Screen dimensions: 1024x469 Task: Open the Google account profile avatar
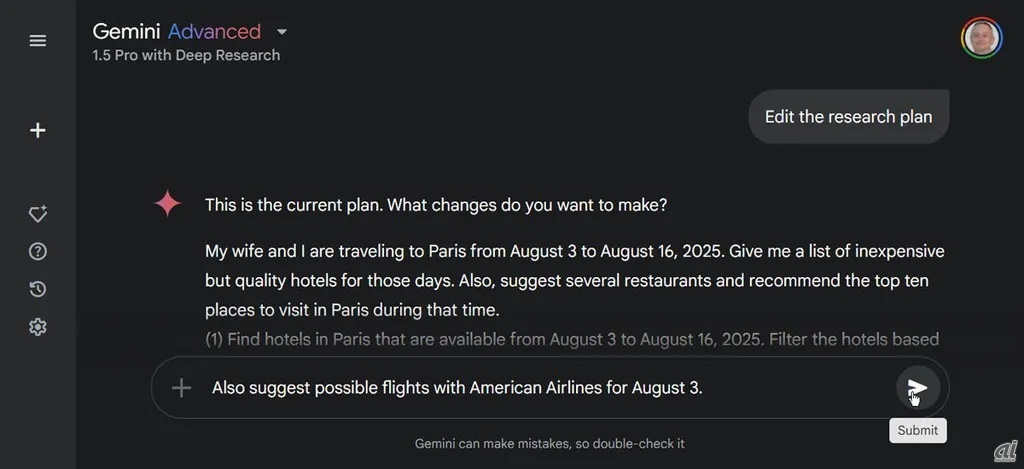[981, 38]
